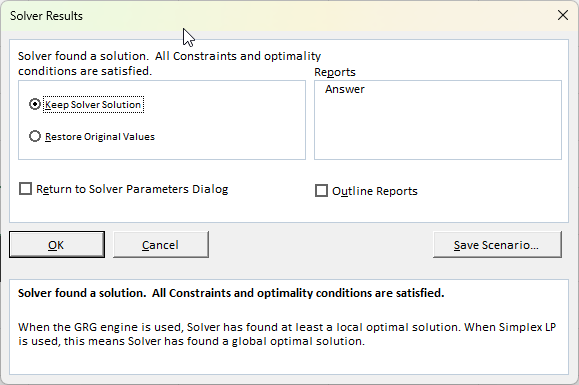
Task: Click the bold Solver found a solution message
Action: [231, 293]
